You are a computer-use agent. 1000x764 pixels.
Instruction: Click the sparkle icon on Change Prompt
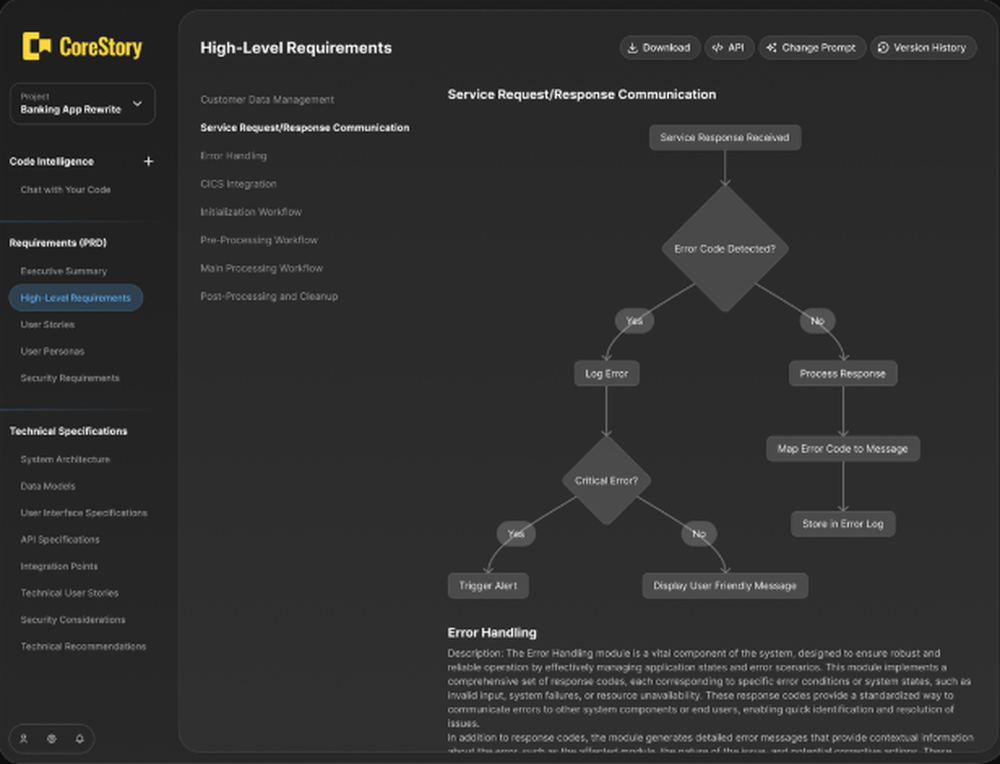point(770,47)
